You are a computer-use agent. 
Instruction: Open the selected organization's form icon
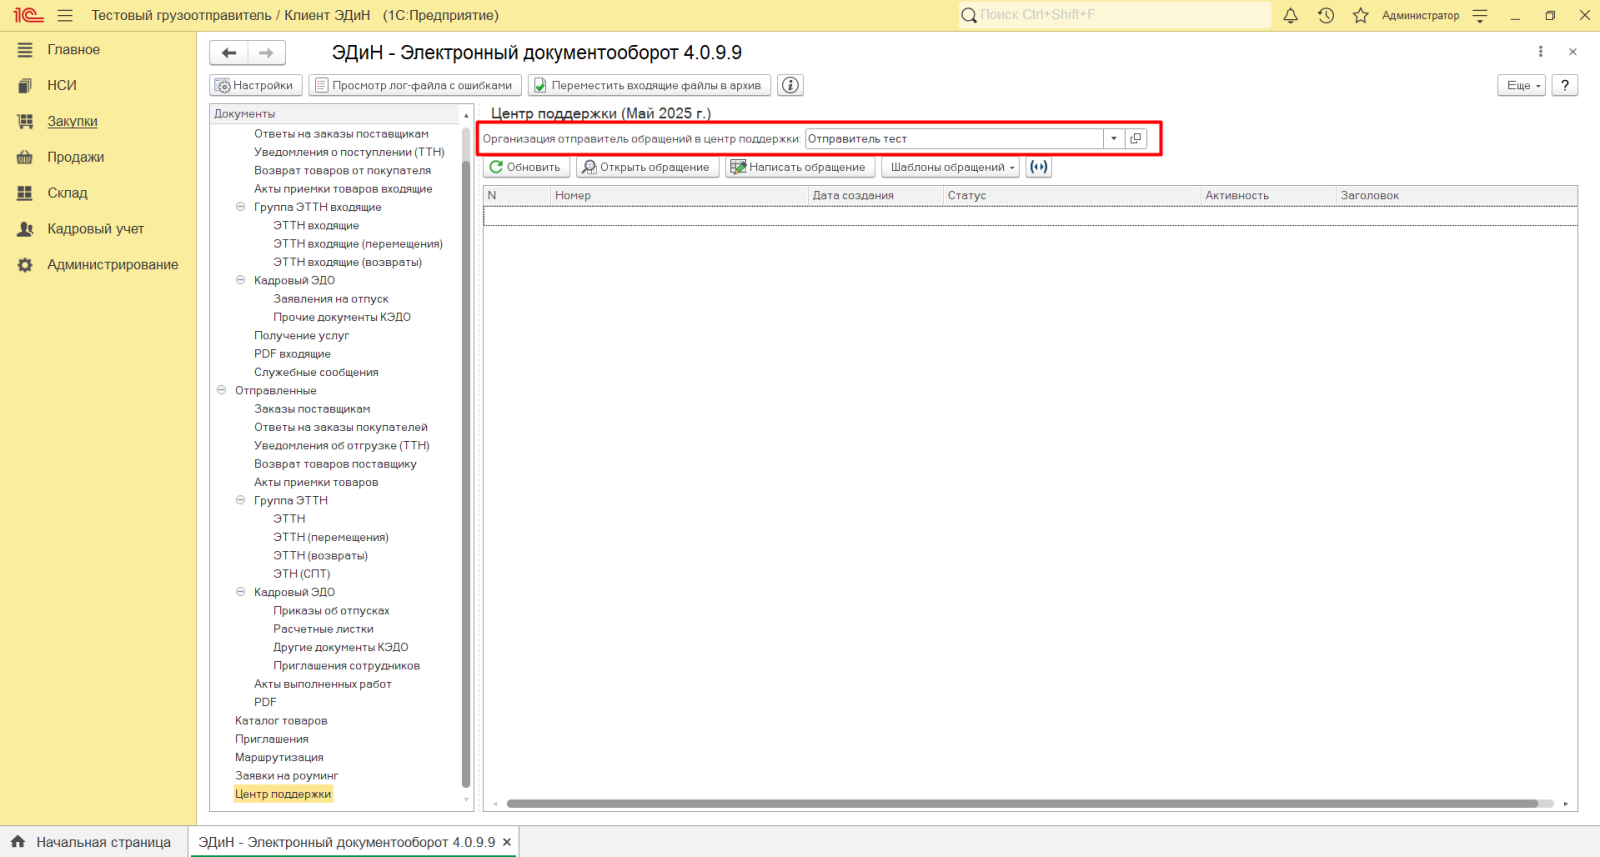click(1136, 139)
